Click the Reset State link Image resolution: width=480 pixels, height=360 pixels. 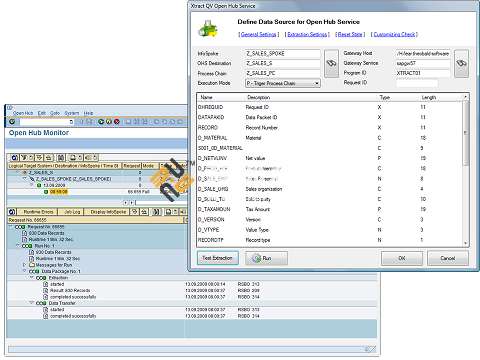tap(350, 34)
